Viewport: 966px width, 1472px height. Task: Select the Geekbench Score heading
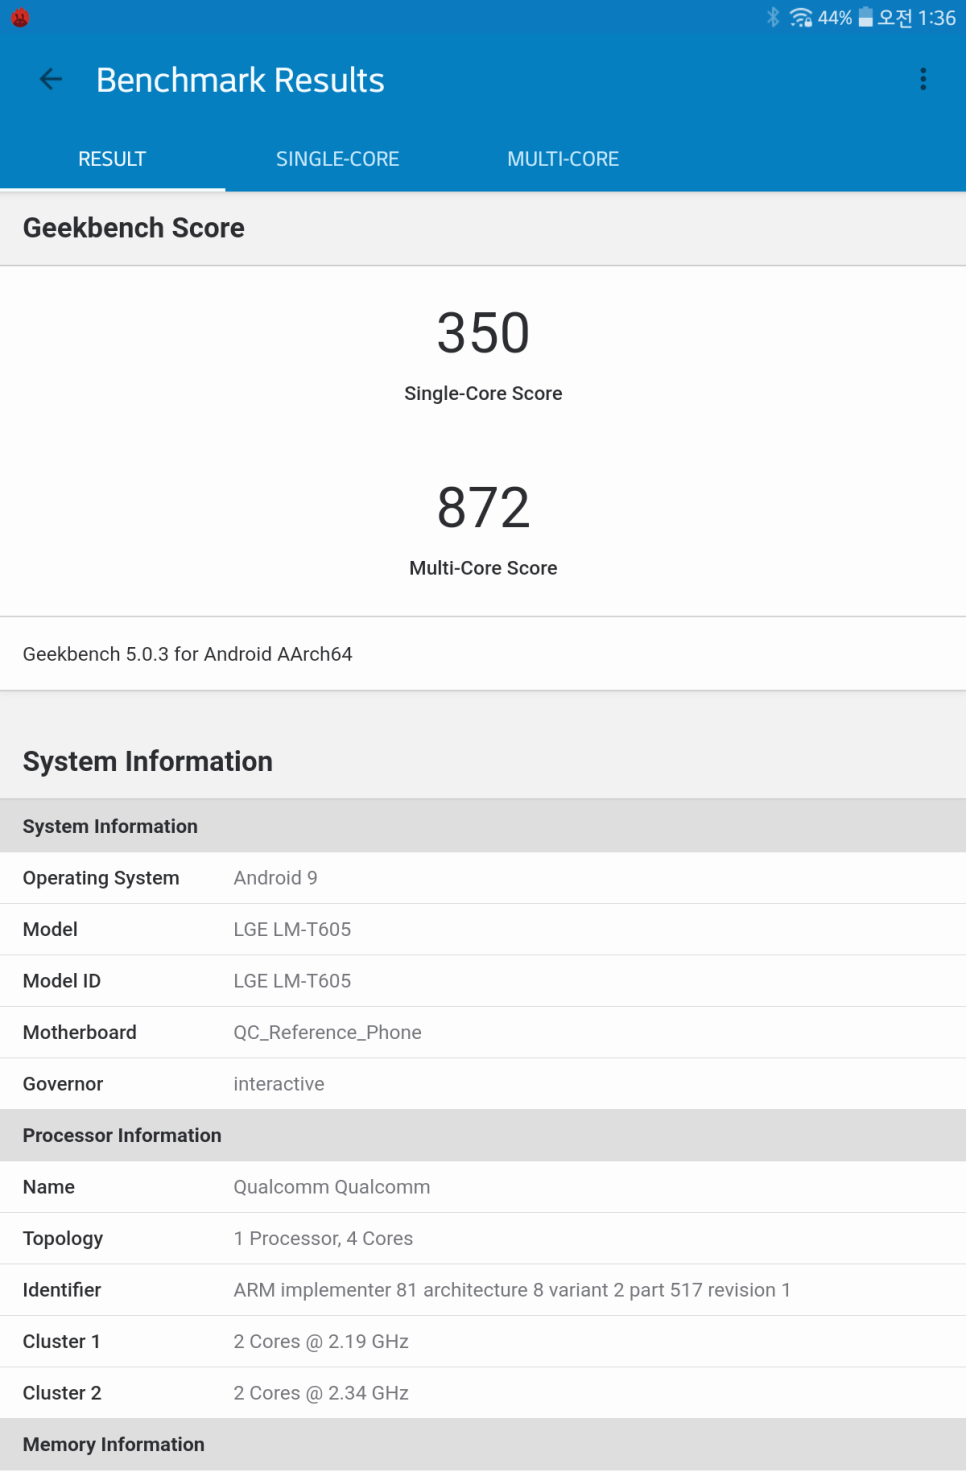pyautogui.click(x=134, y=228)
